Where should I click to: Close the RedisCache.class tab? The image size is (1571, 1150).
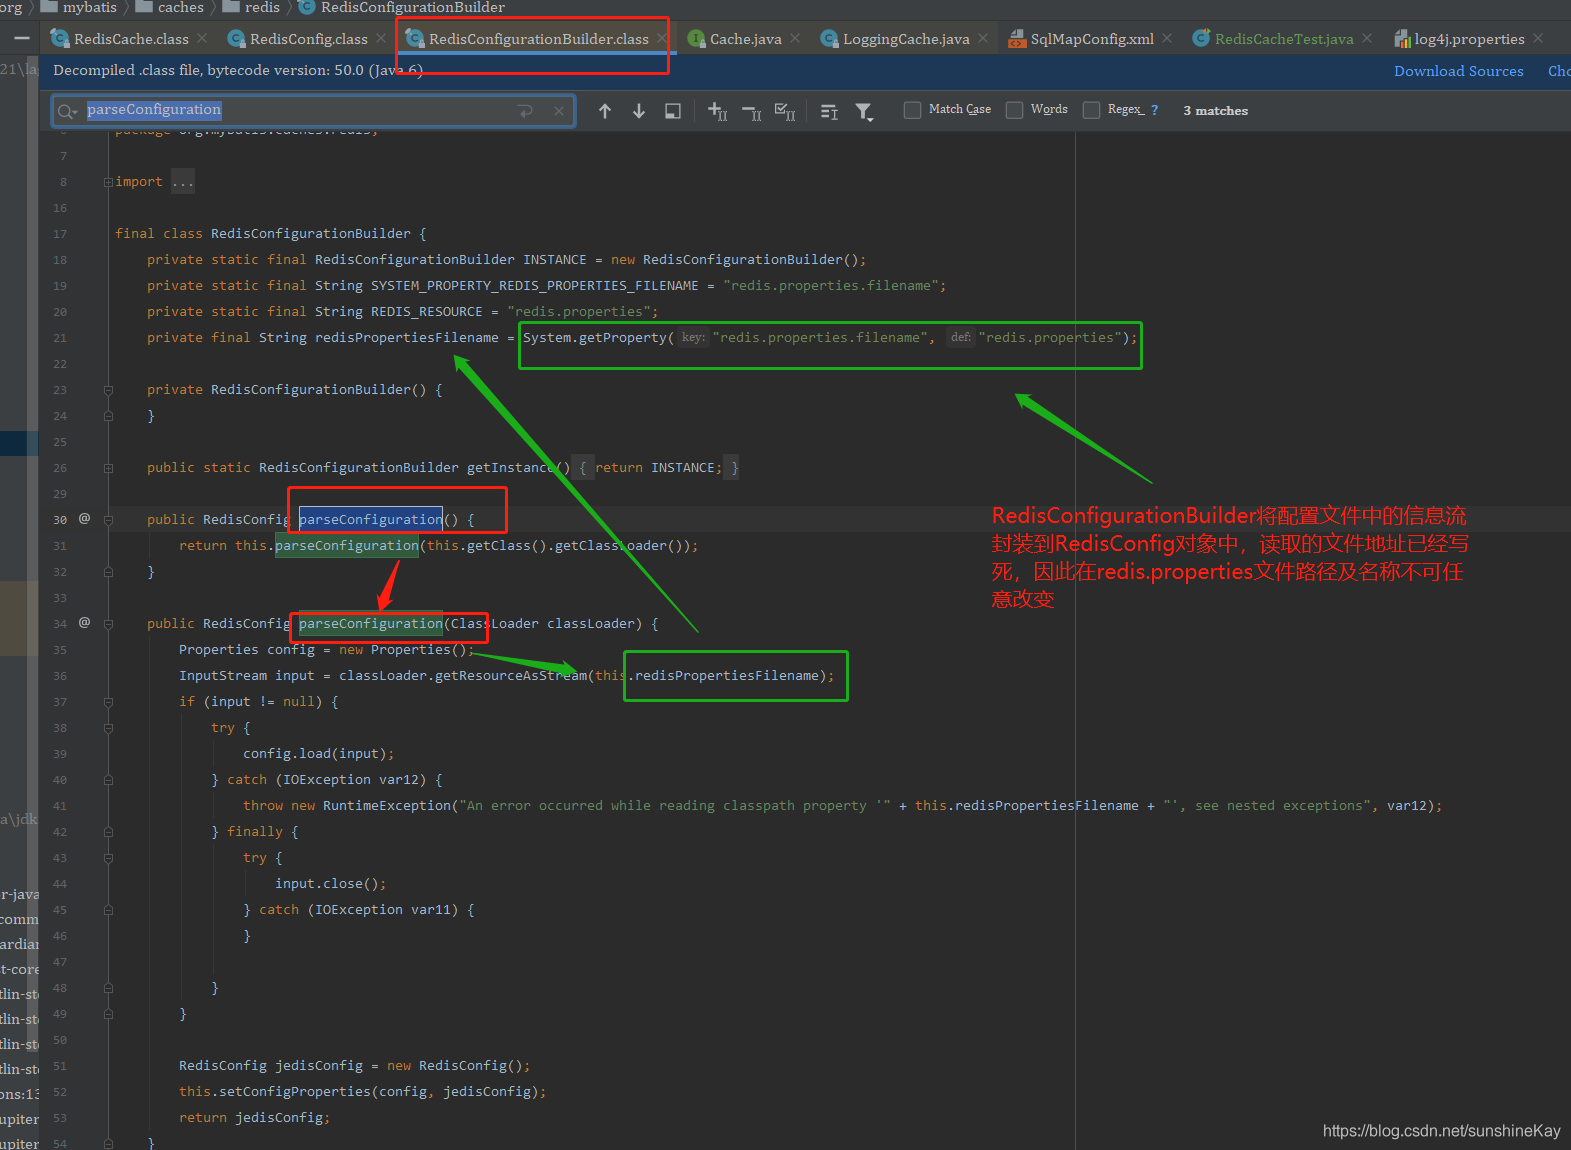coord(202,38)
